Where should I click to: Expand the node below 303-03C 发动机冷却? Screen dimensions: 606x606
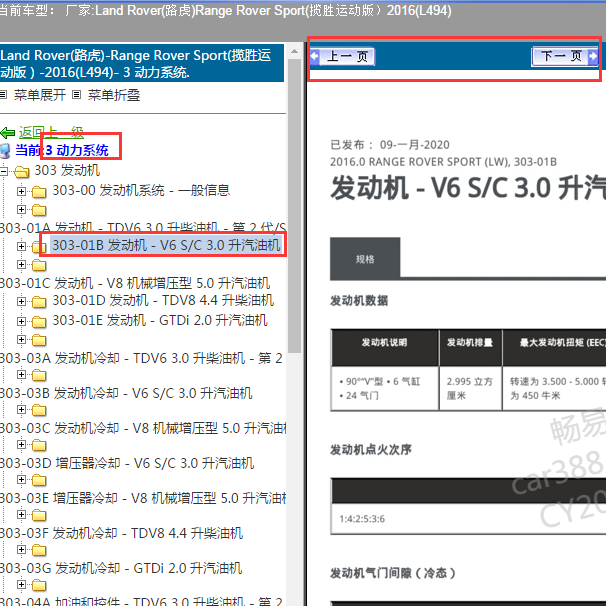pos(21,444)
